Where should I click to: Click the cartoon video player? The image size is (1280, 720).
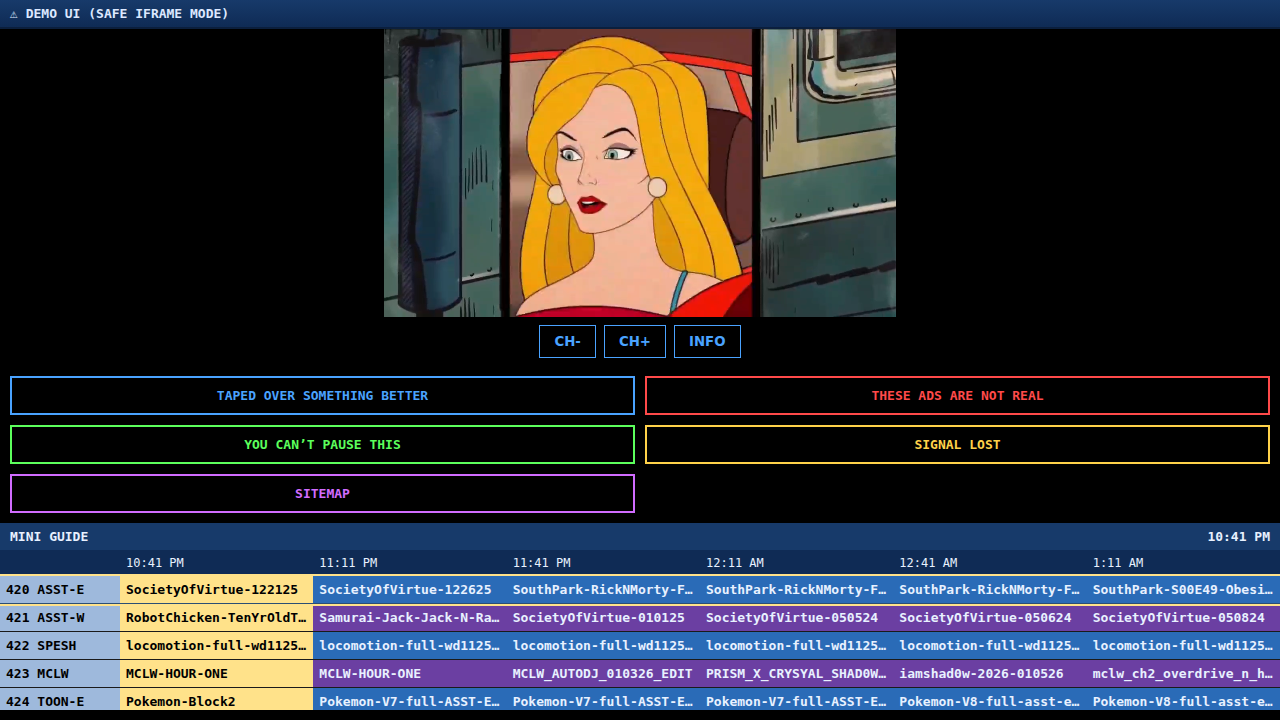(x=640, y=173)
